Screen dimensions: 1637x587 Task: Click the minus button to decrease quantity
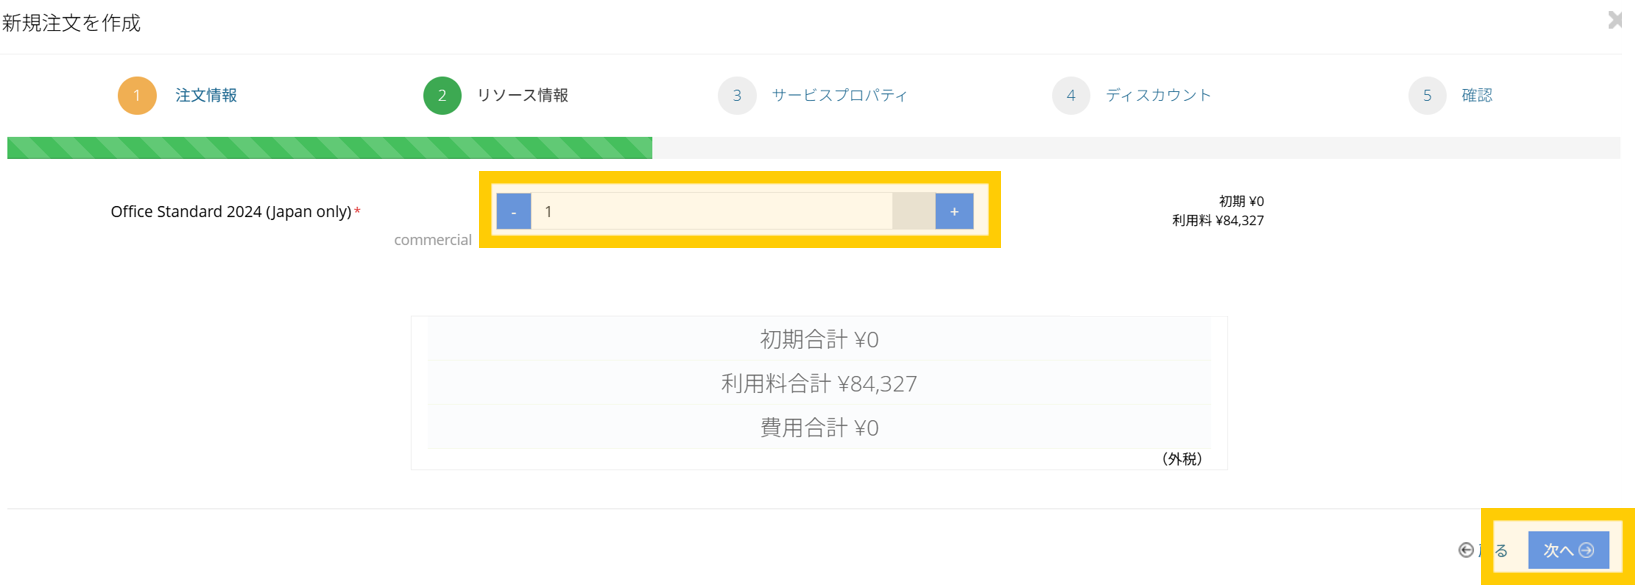pos(514,211)
